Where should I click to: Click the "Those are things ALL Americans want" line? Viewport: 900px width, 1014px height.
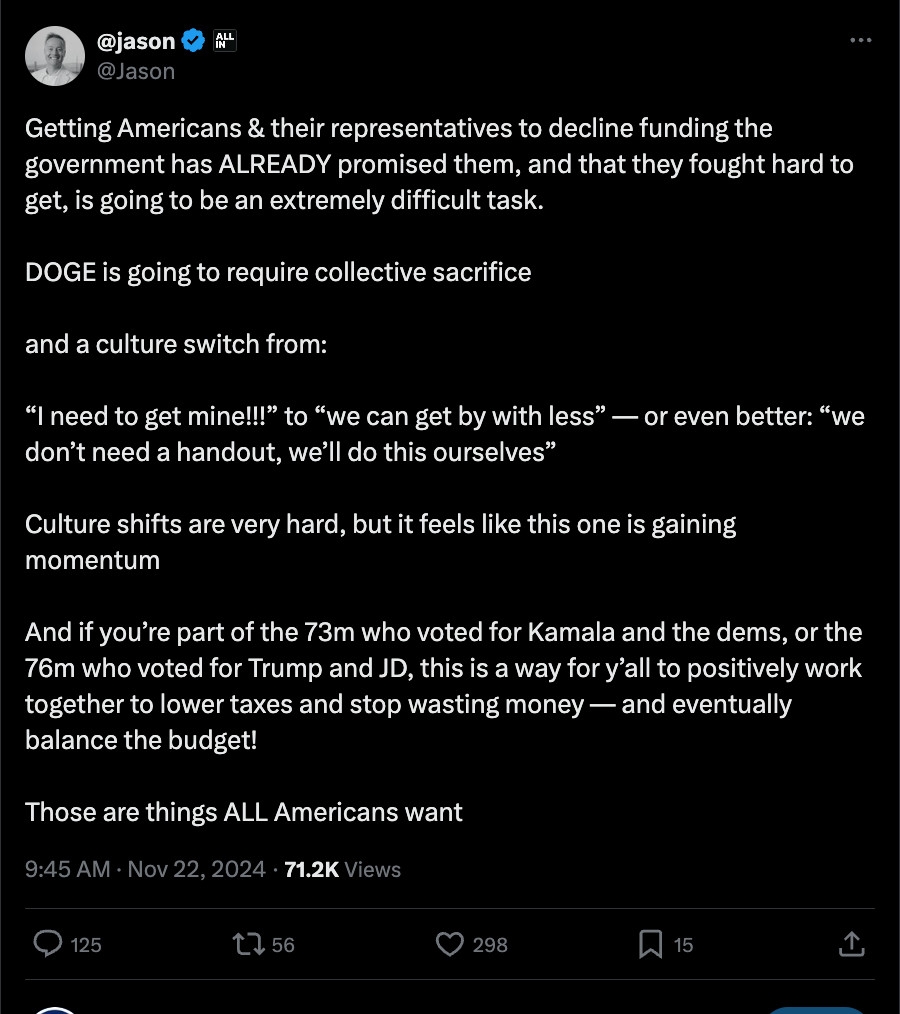[x=244, y=811]
